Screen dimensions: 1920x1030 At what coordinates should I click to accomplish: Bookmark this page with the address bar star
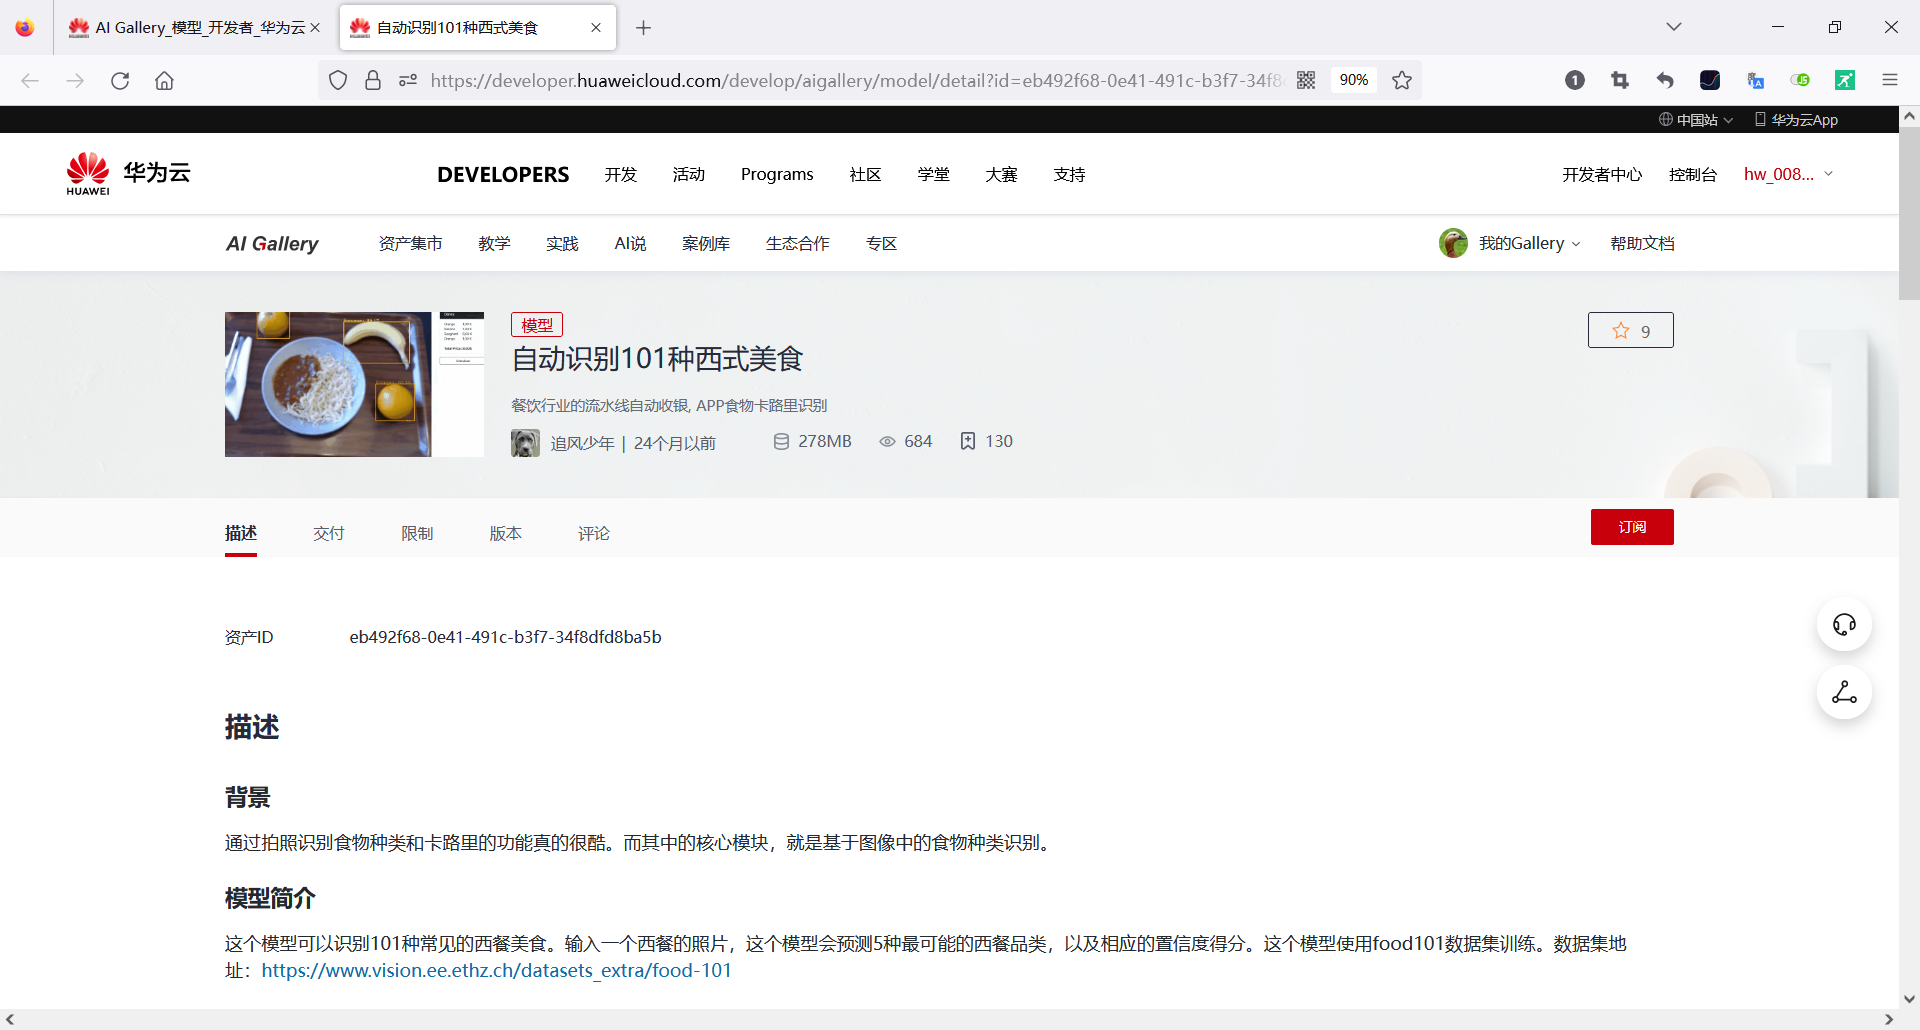click(x=1401, y=80)
